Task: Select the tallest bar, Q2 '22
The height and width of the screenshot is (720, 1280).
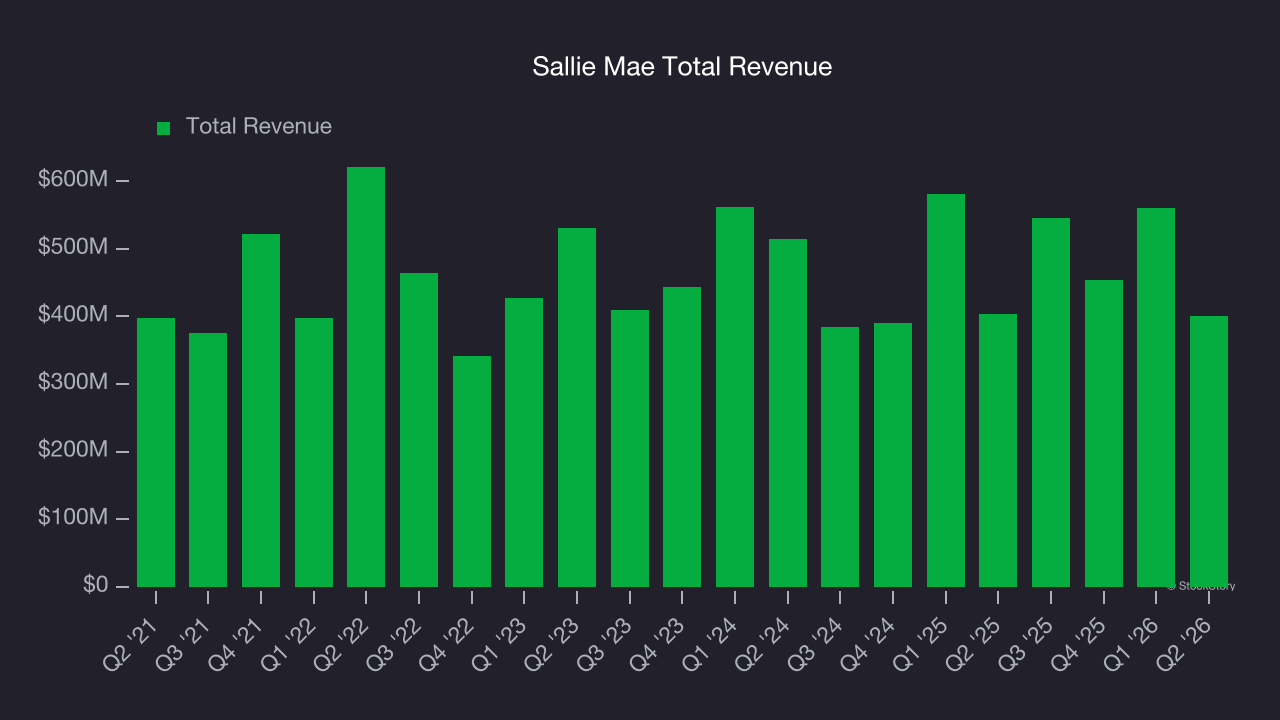Action: 366,377
